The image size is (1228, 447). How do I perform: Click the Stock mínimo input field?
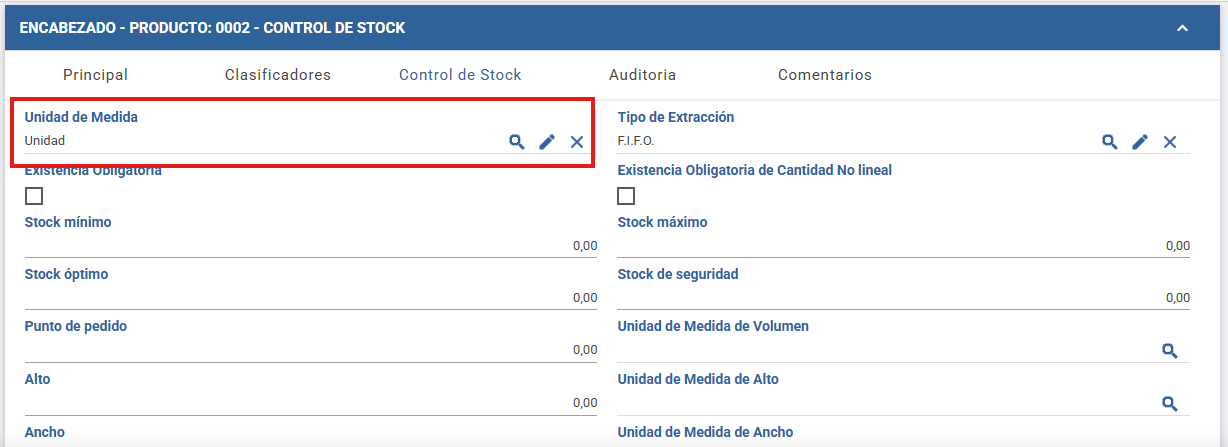[311, 245]
